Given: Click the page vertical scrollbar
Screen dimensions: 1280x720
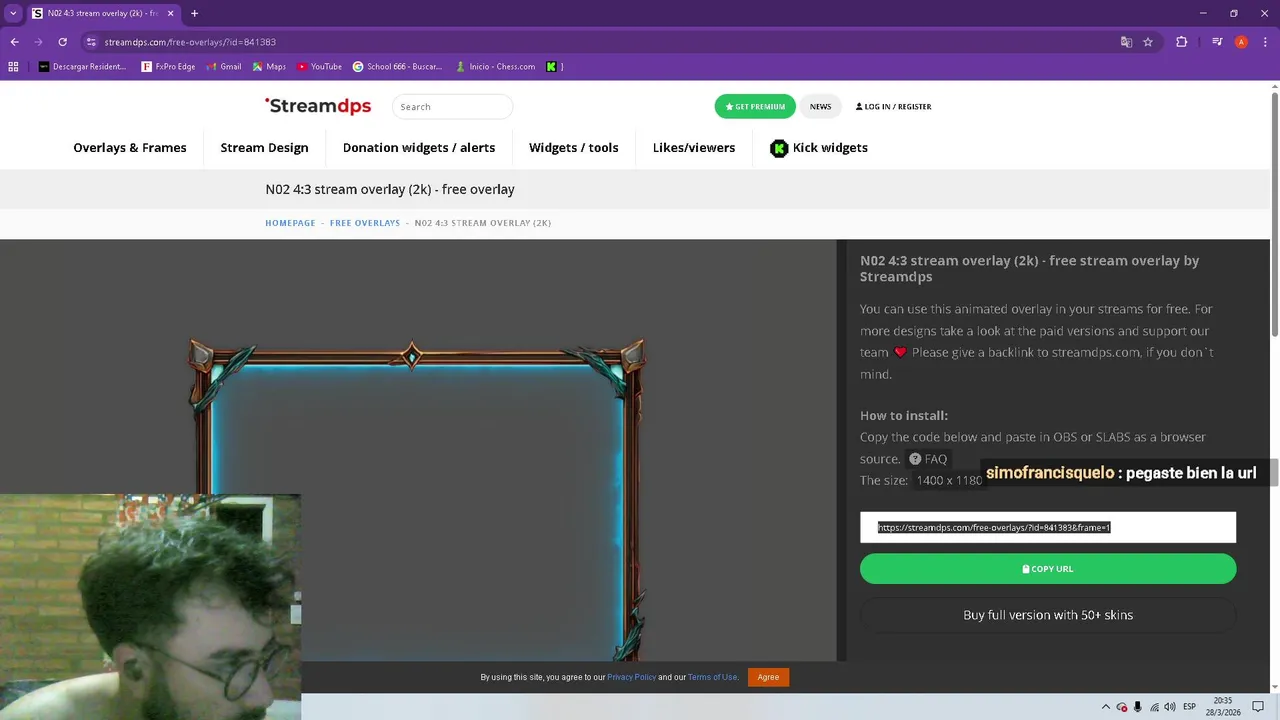Looking at the screenshot, I should [1275, 213].
